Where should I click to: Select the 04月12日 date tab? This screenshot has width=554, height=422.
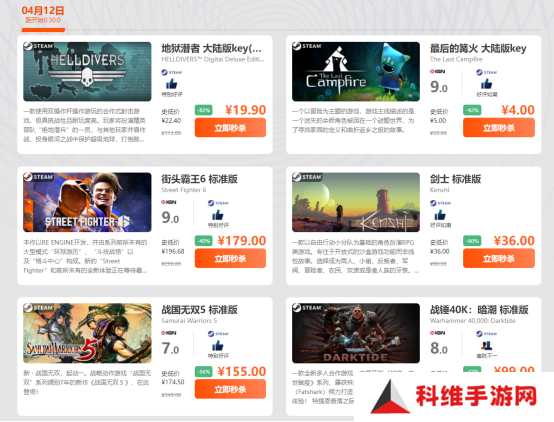pyautogui.click(x=43, y=15)
